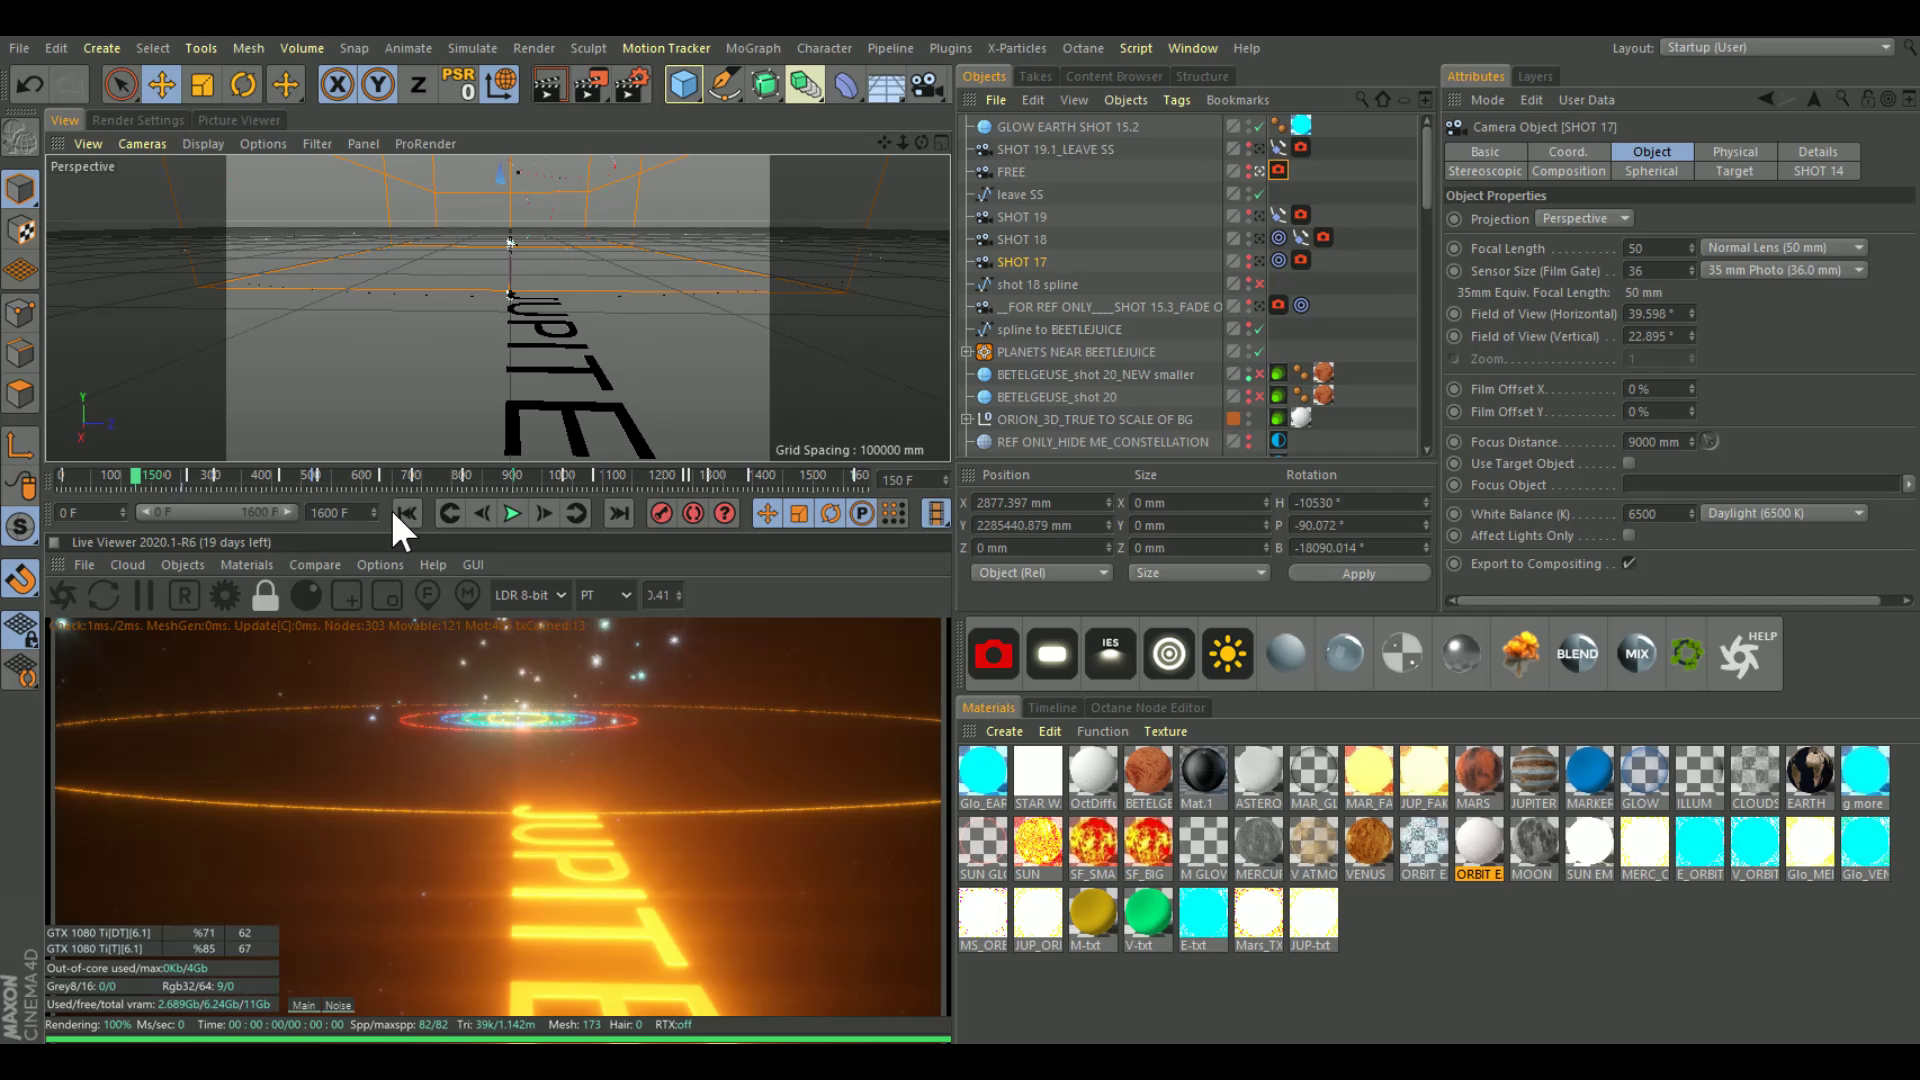The image size is (1920, 1080).
Task: Expand PLANETS NEAR BEETLEJUICE object
Action: [967, 352]
